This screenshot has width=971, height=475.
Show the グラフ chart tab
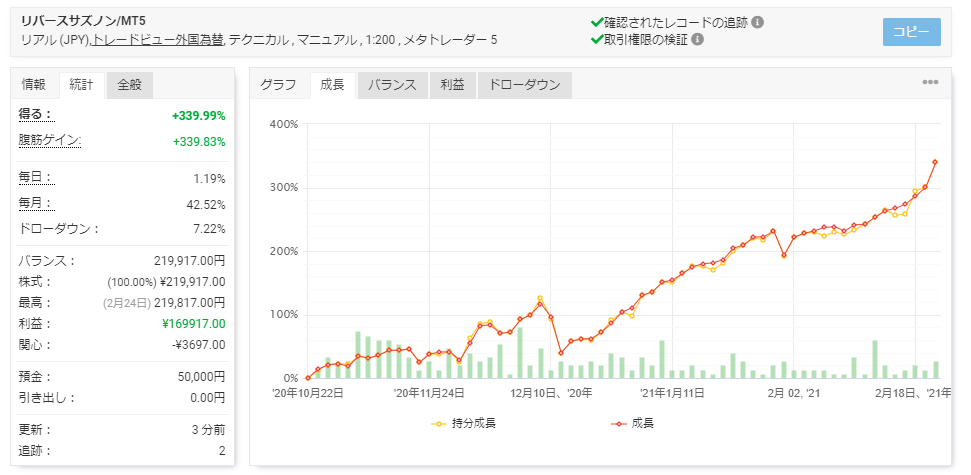278,85
